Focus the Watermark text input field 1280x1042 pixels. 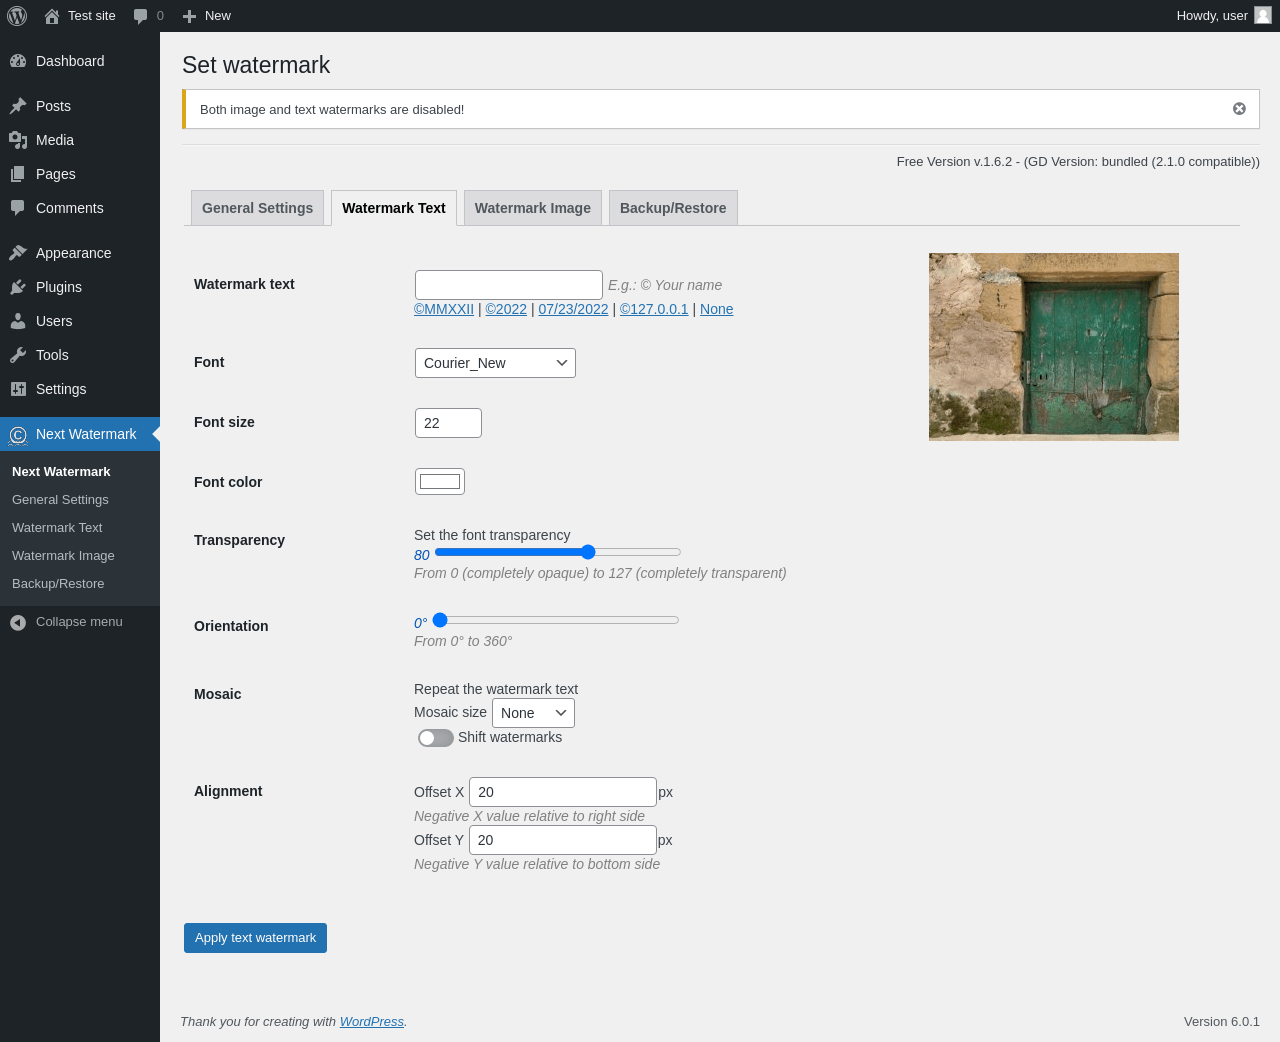click(509, 285)
